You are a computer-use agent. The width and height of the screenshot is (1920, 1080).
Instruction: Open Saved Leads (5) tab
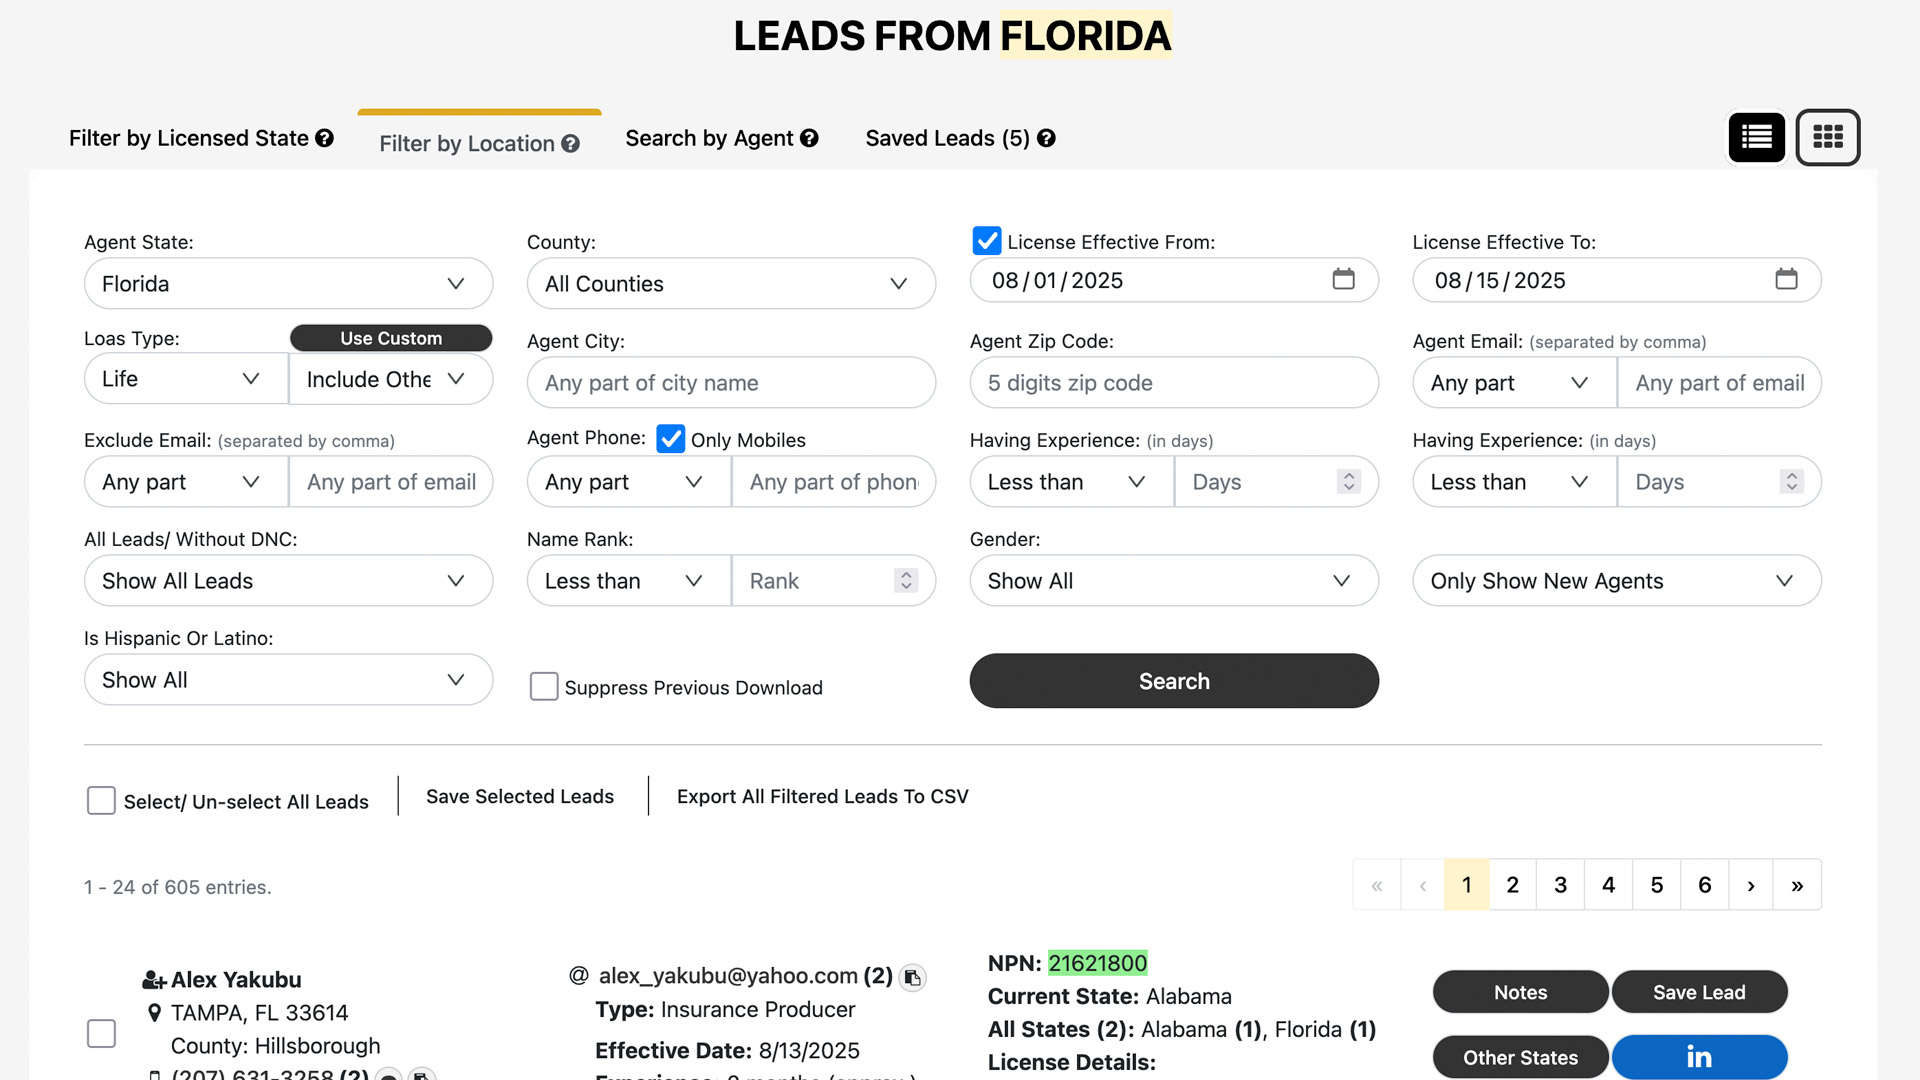947,138
